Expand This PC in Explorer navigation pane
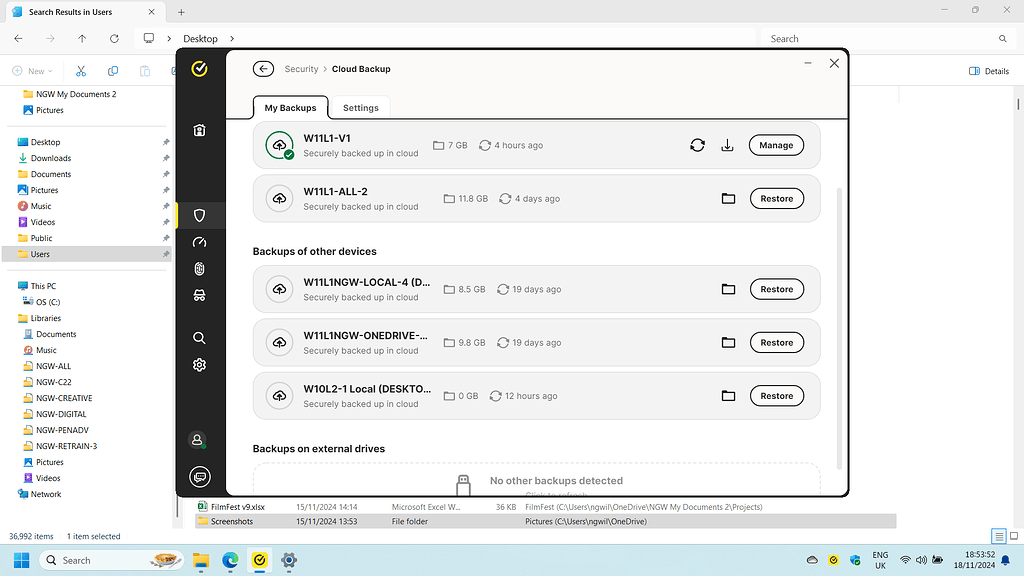This screenshot has height=576, width=1024. (8, 285)
